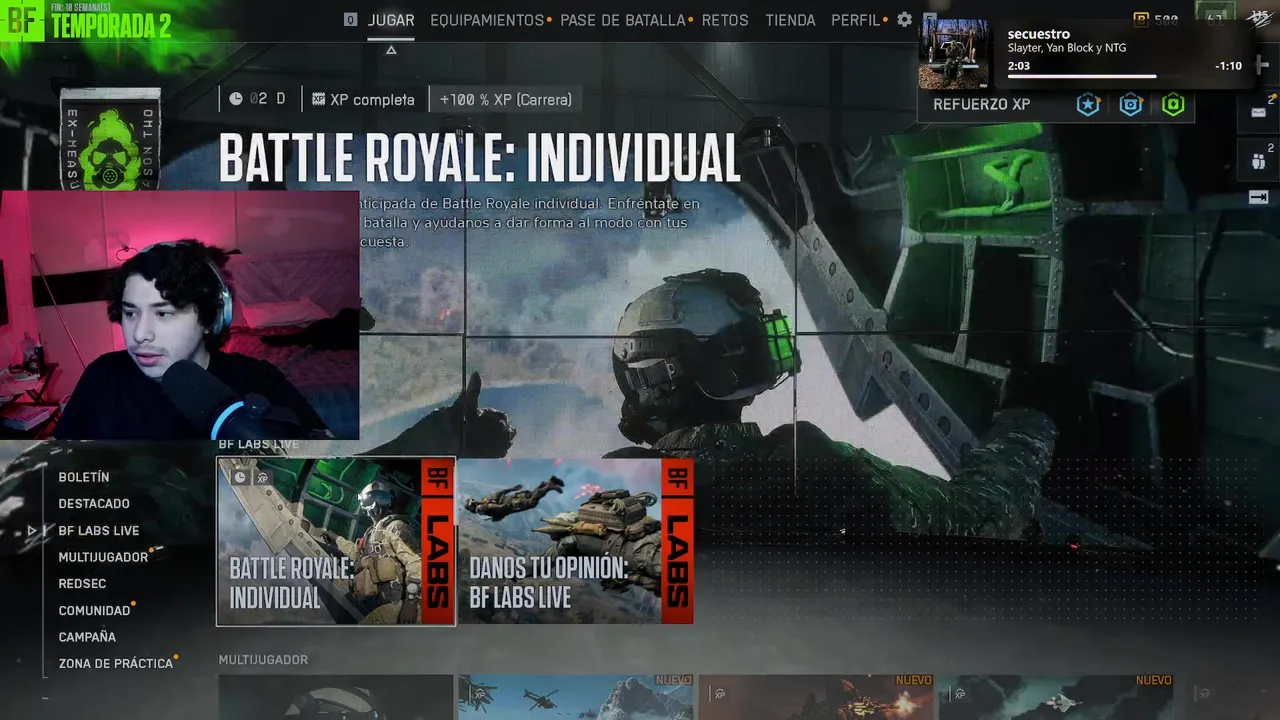Click the song title secuestro
The height and width of the screenshot is (720, 1280).
(1039, 34)
